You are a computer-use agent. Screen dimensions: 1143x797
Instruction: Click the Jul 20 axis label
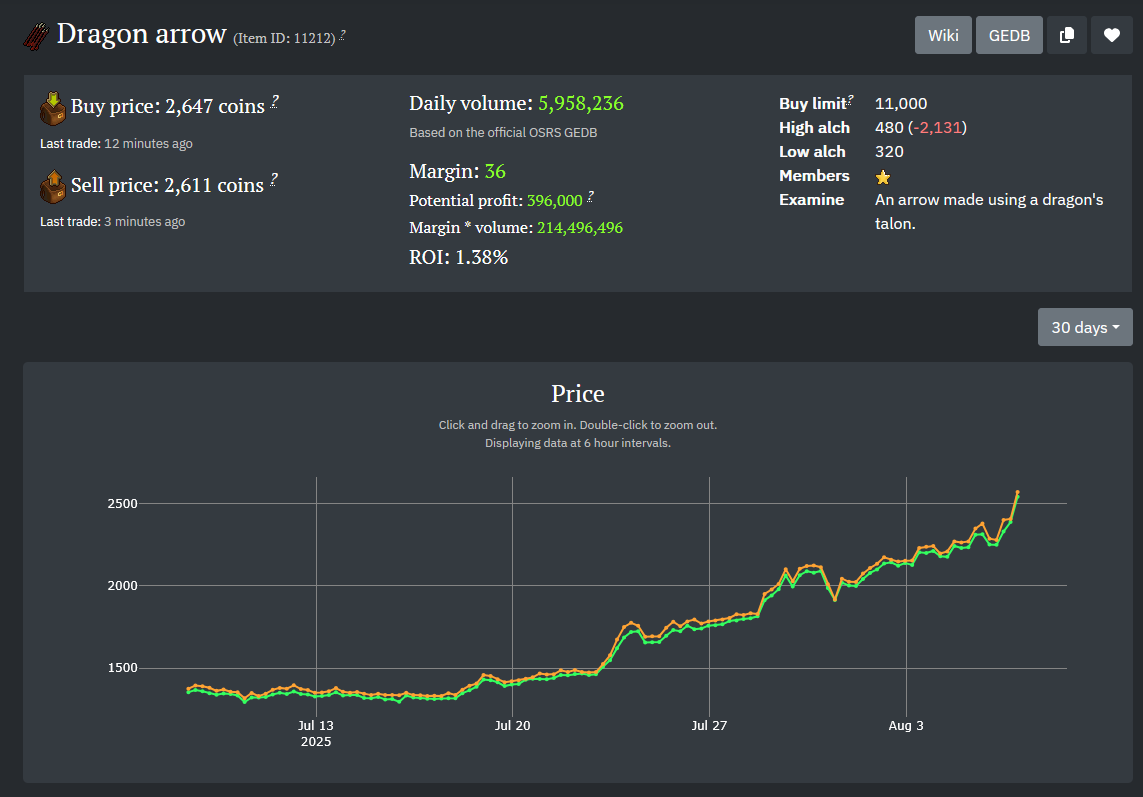coord(512,726)
